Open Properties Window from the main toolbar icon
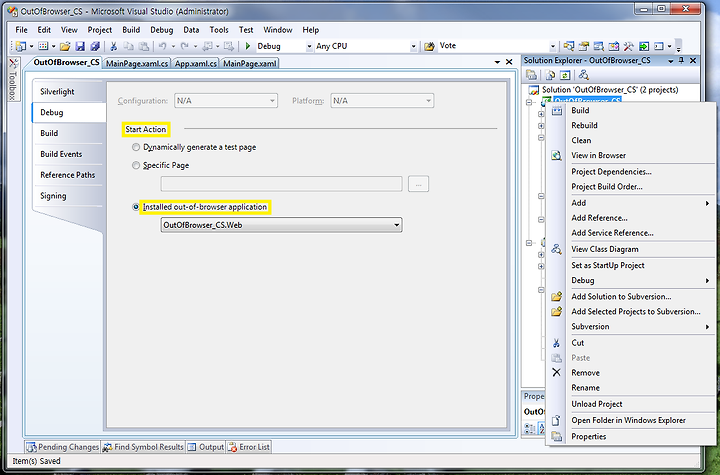Image resolution: width=720 pixels, height=475 pixels. (x=584, y=46)
